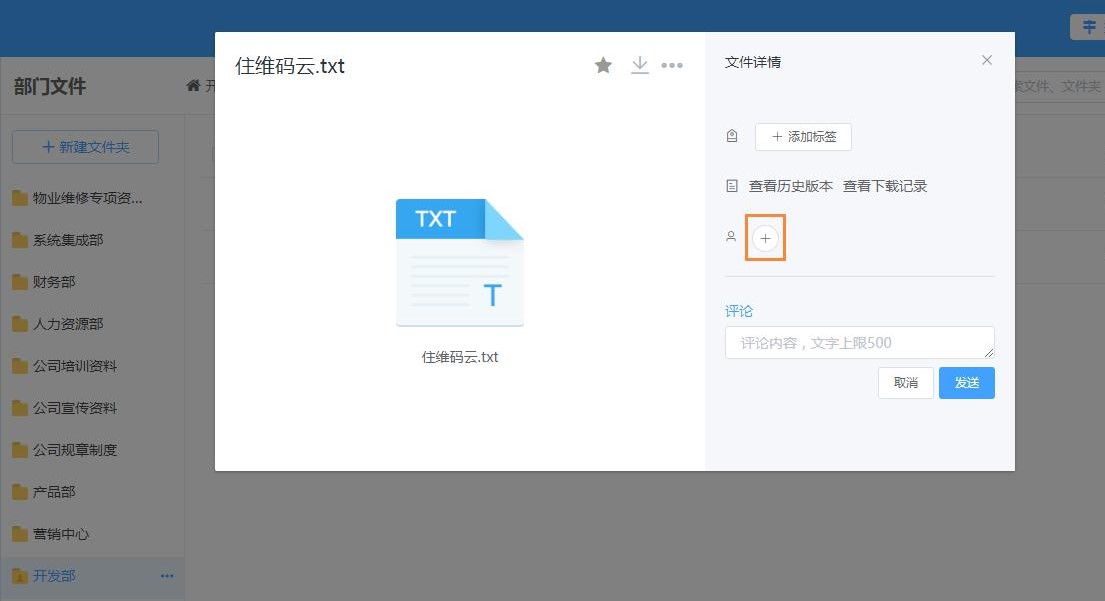Click the TXT file preview thumbnail

click(459, 262)
